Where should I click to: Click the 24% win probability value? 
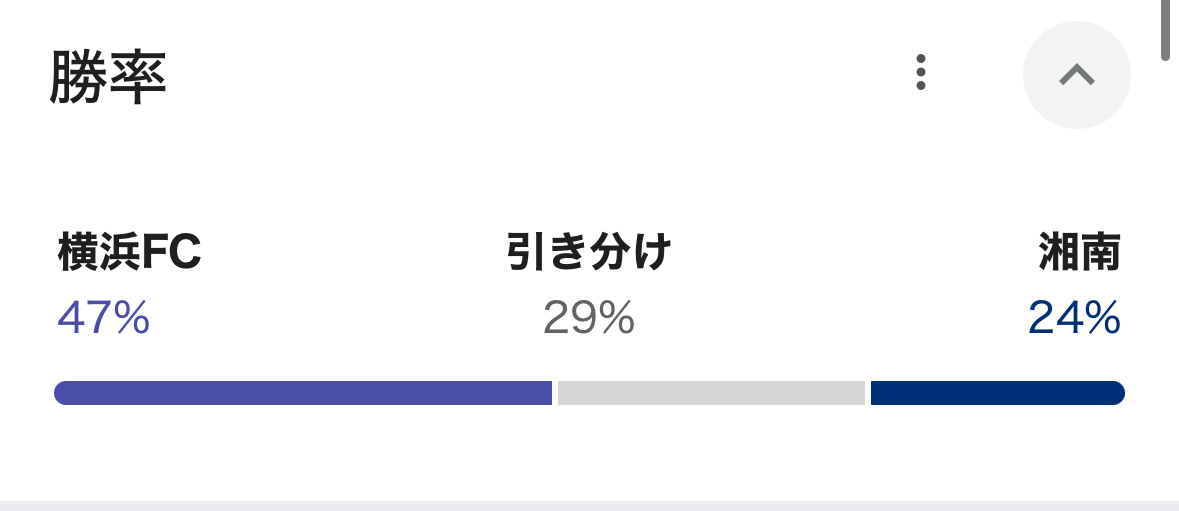click(1074, 319)
